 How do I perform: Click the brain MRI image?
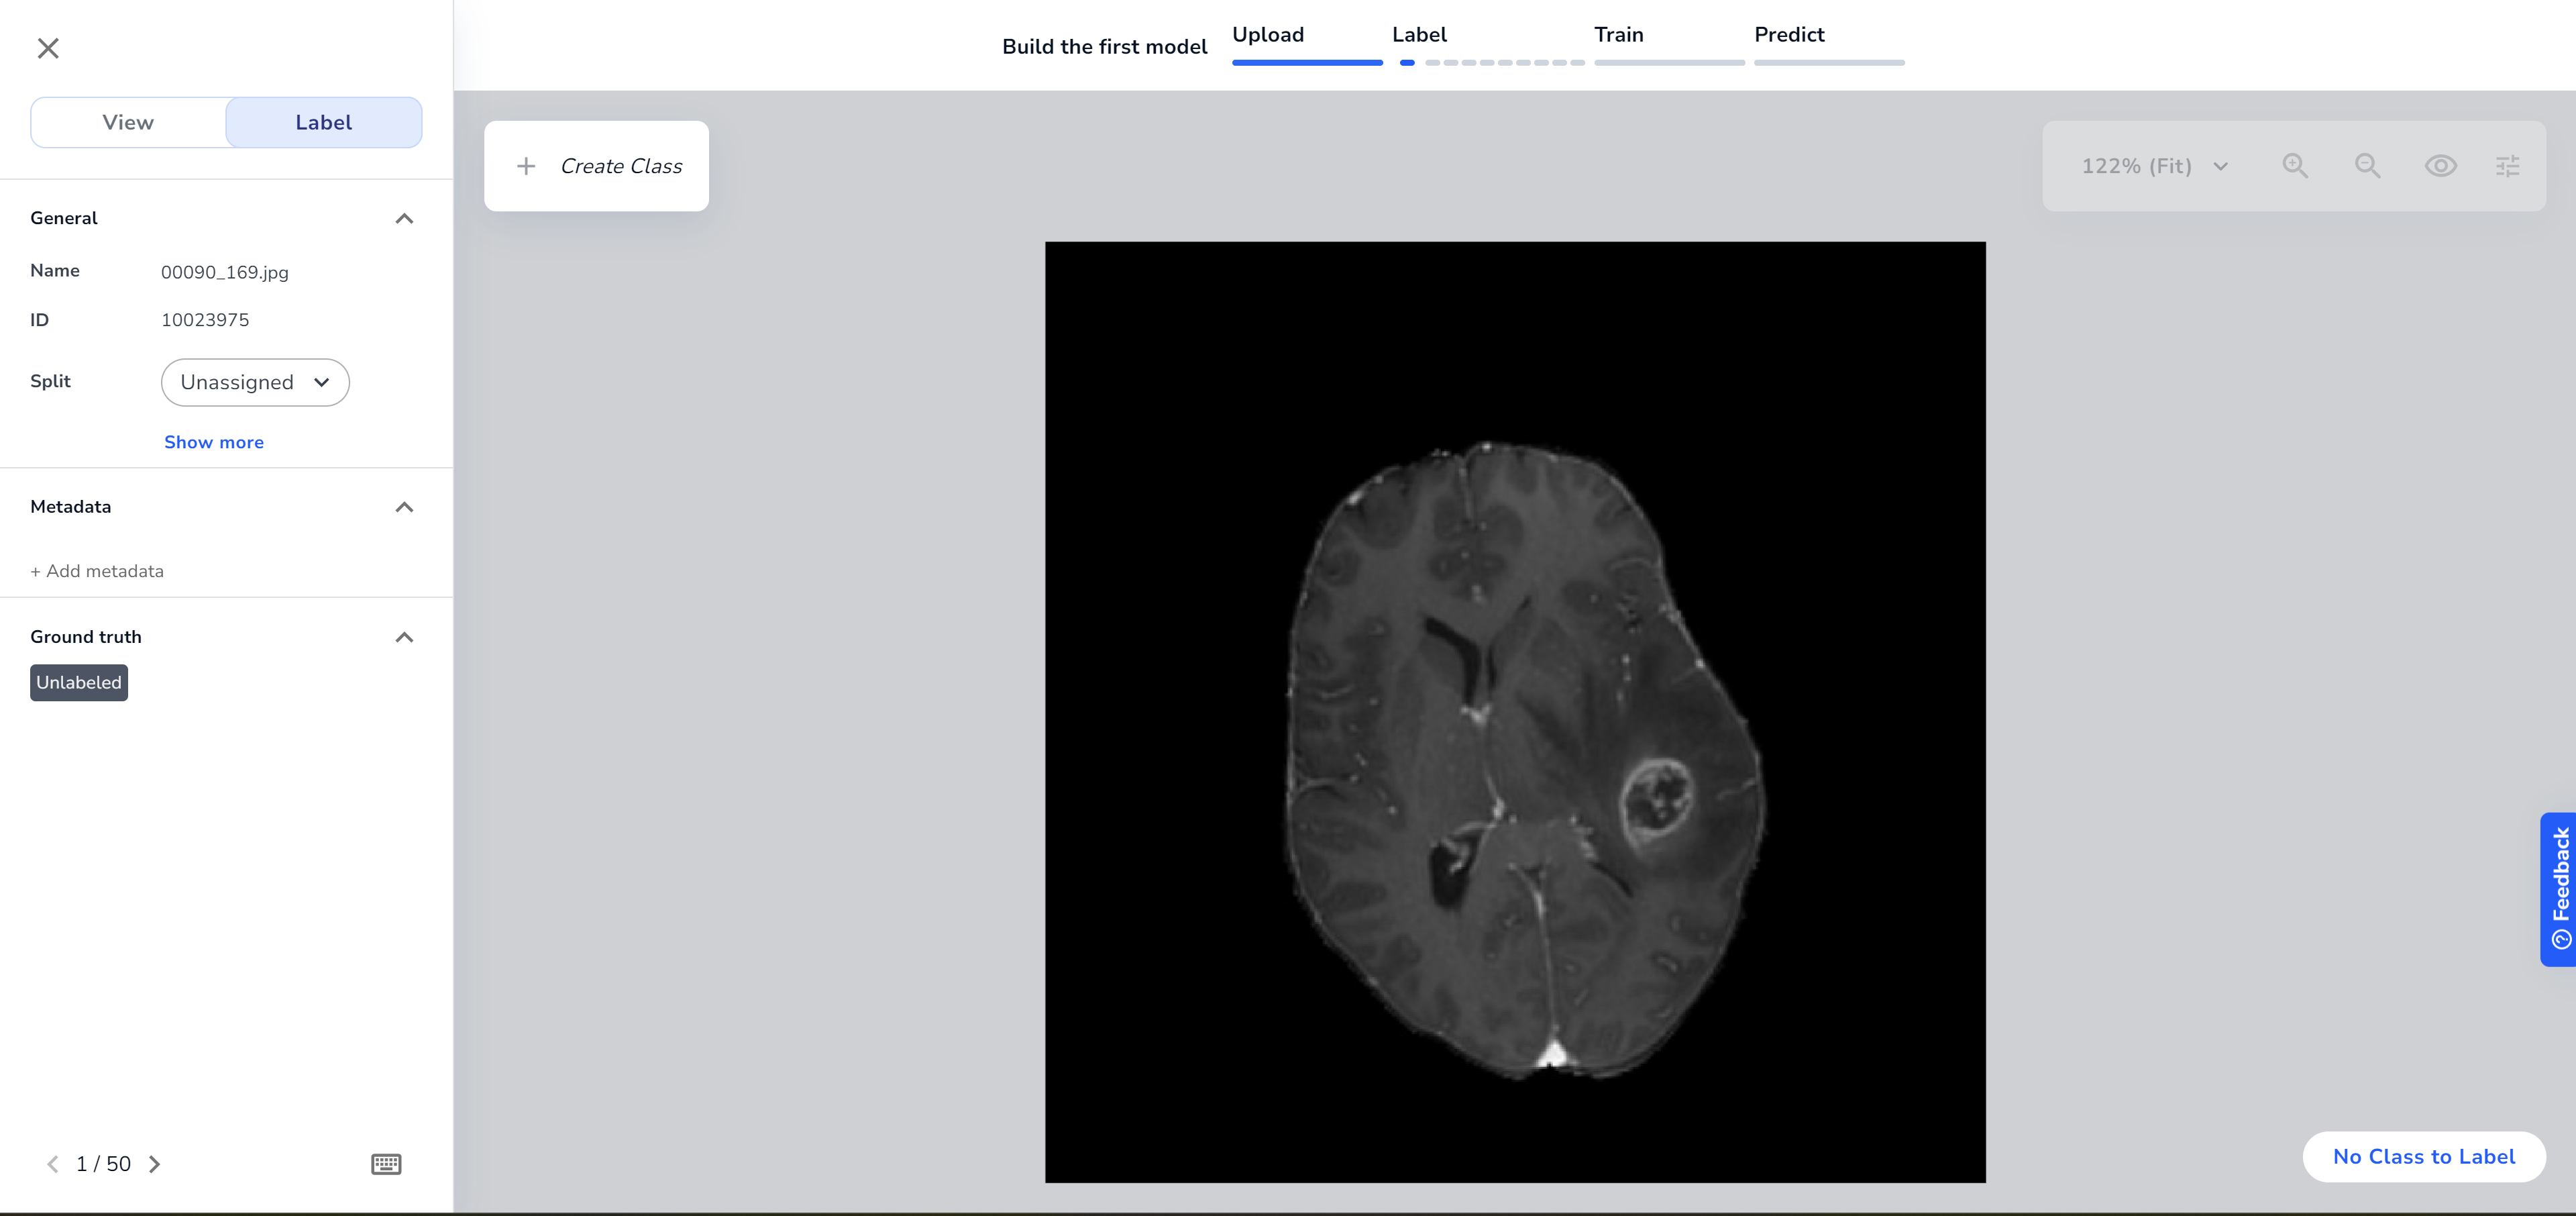pos(1515,712)
